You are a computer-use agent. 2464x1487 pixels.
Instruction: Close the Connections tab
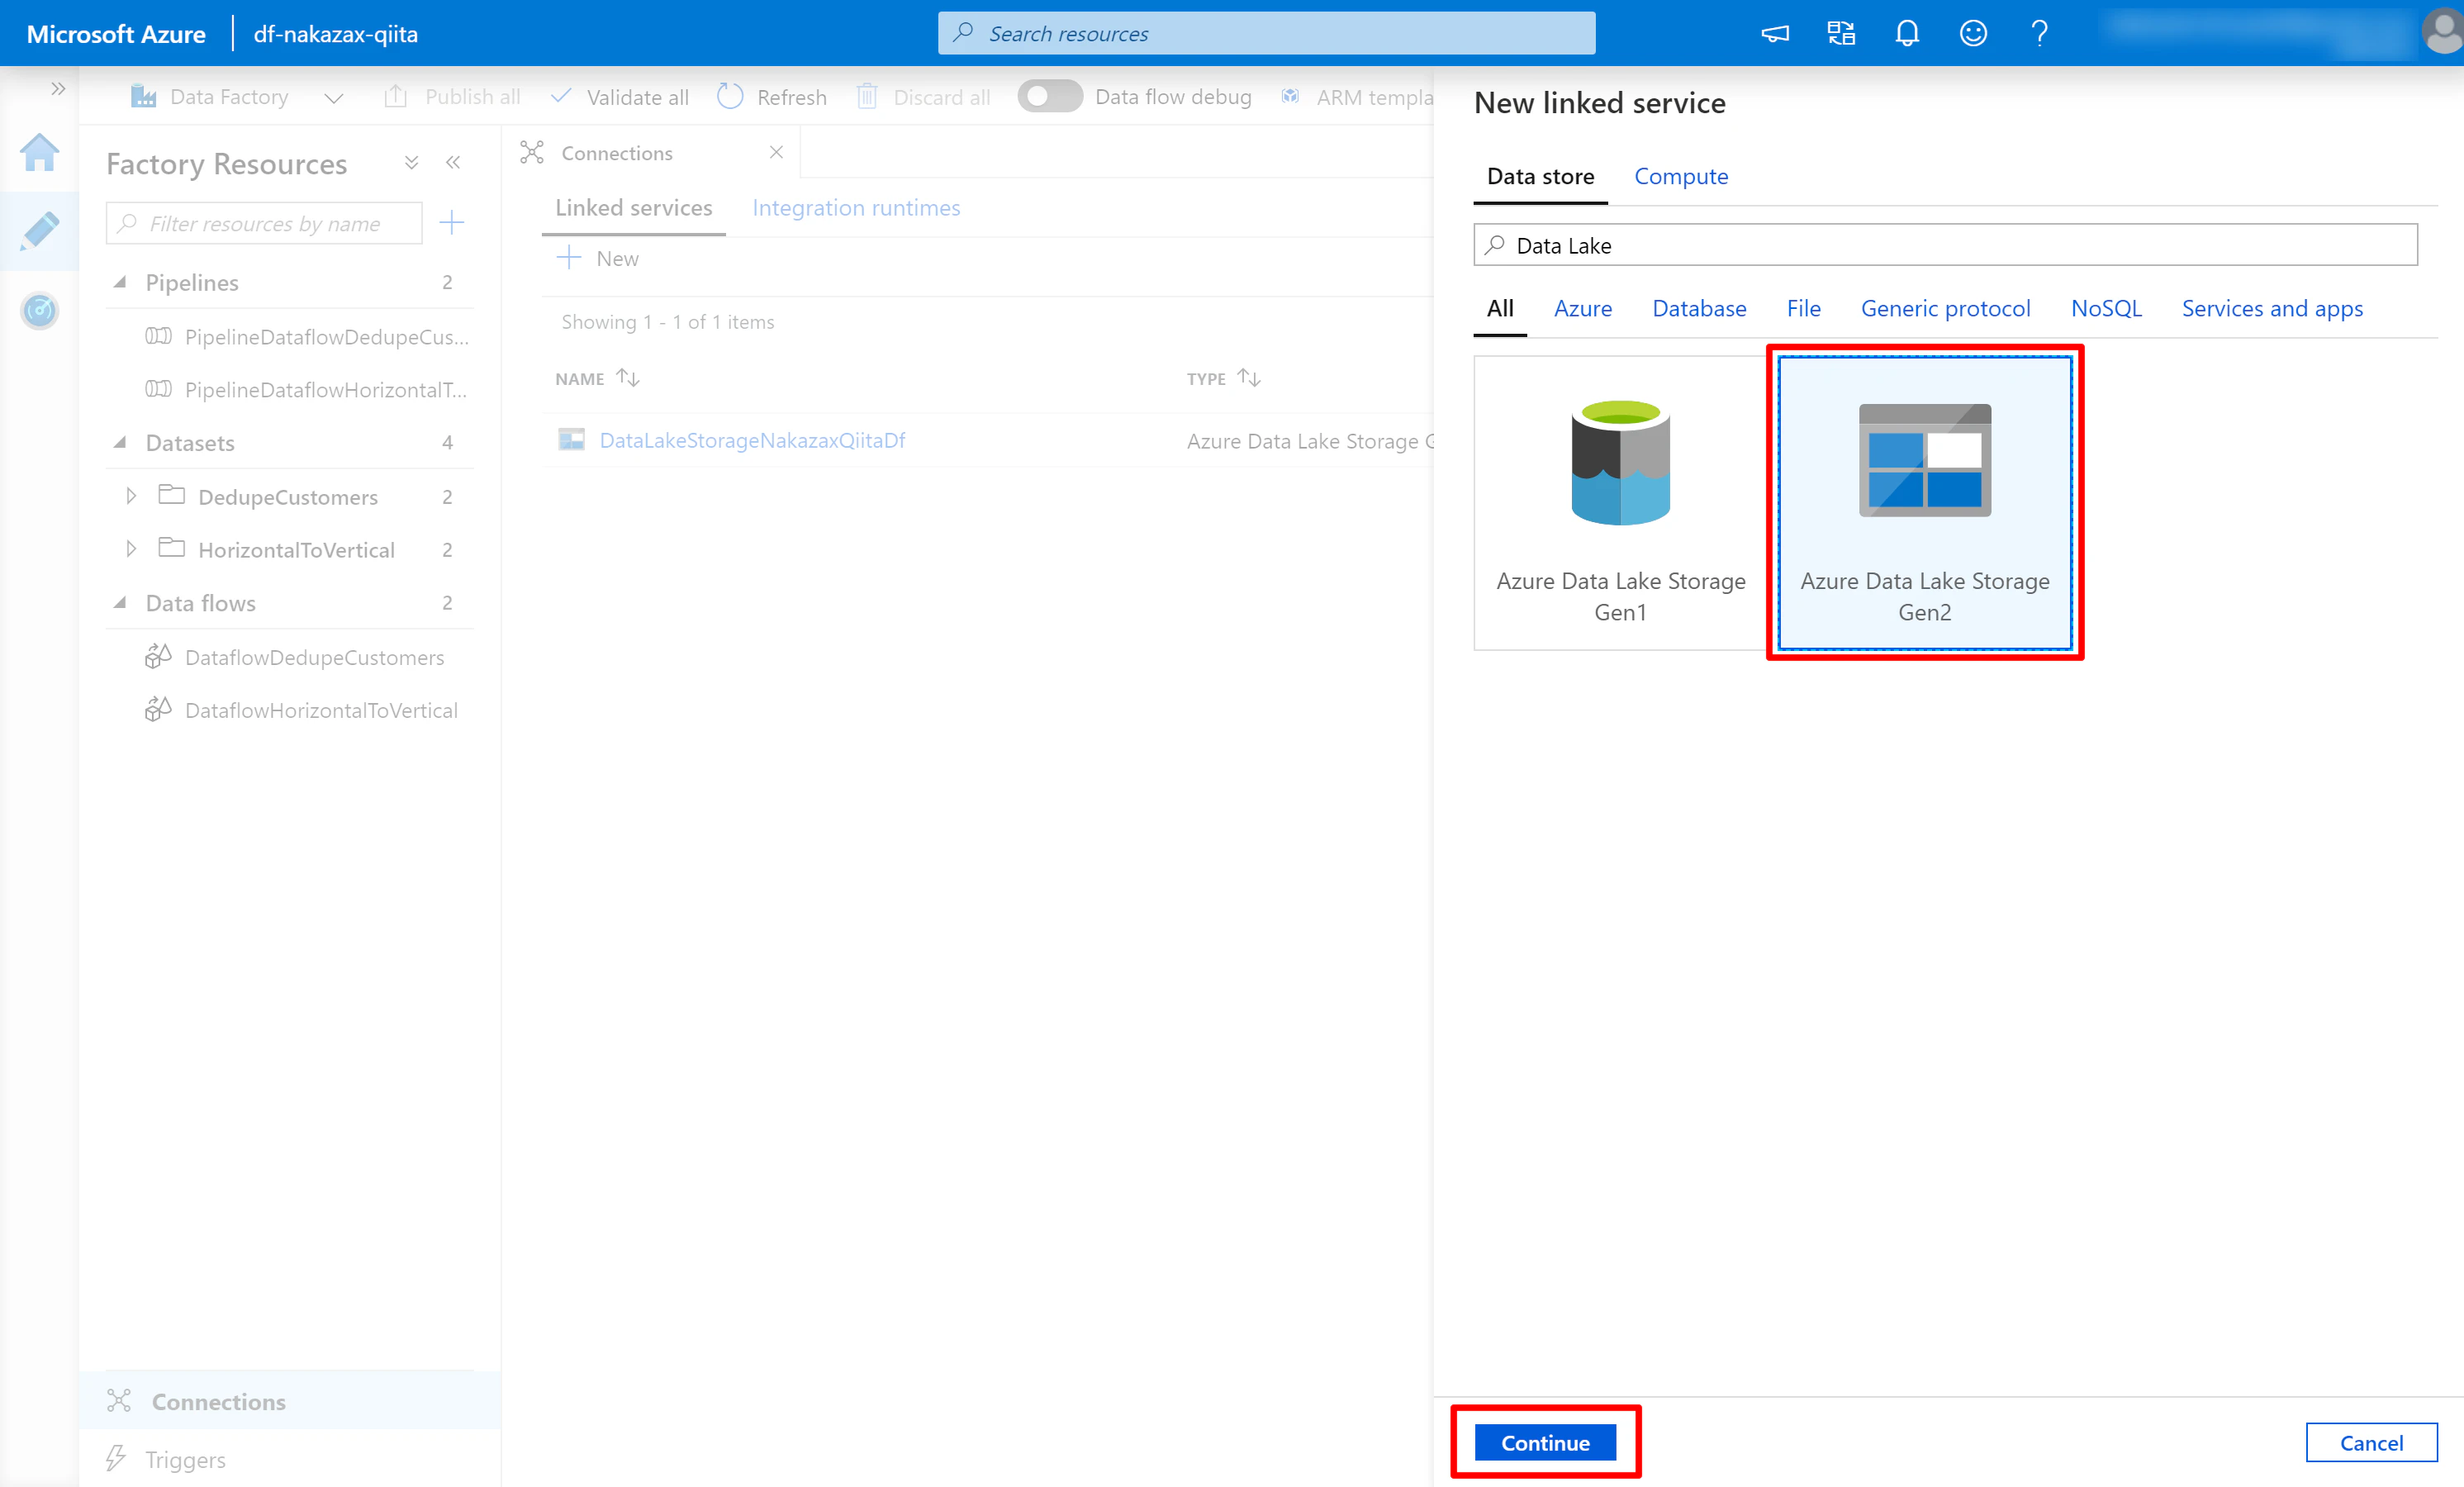coord(776,152)
